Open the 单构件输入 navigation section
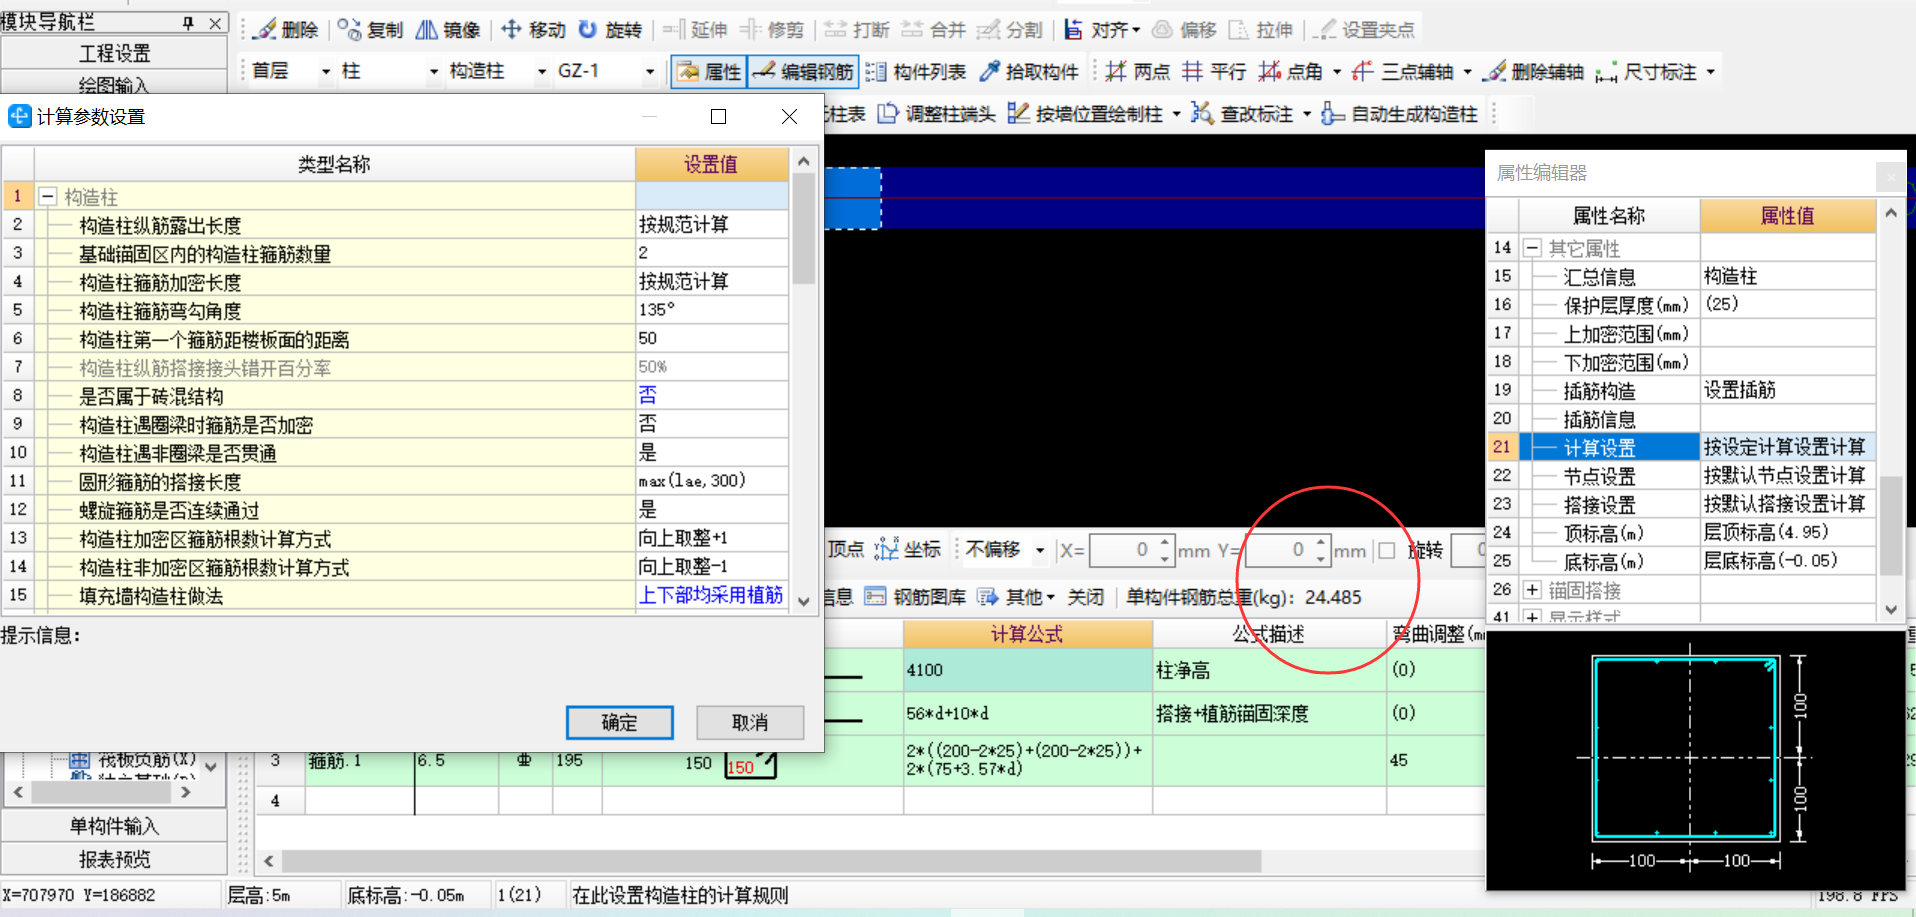Image resolution: width=1916 pixels, height=917 pixels. tap(114, 826)
